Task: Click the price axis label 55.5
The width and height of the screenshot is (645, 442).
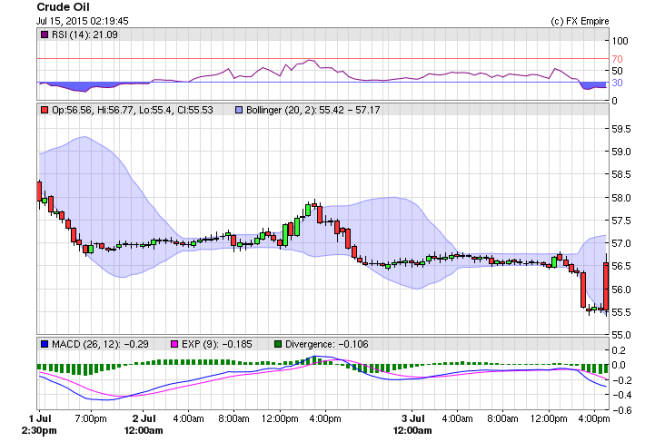Action: pos(621,312)
